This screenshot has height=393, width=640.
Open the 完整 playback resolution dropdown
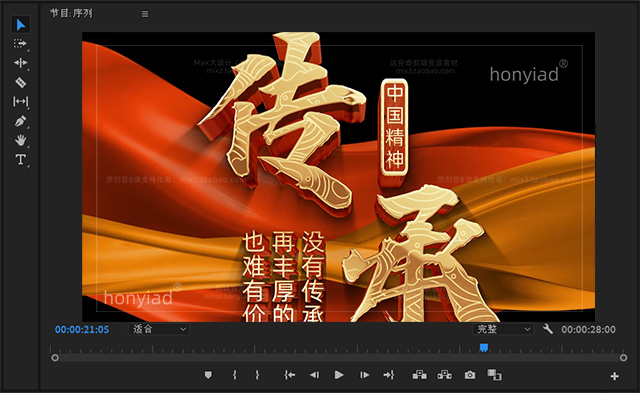point(503,329)
